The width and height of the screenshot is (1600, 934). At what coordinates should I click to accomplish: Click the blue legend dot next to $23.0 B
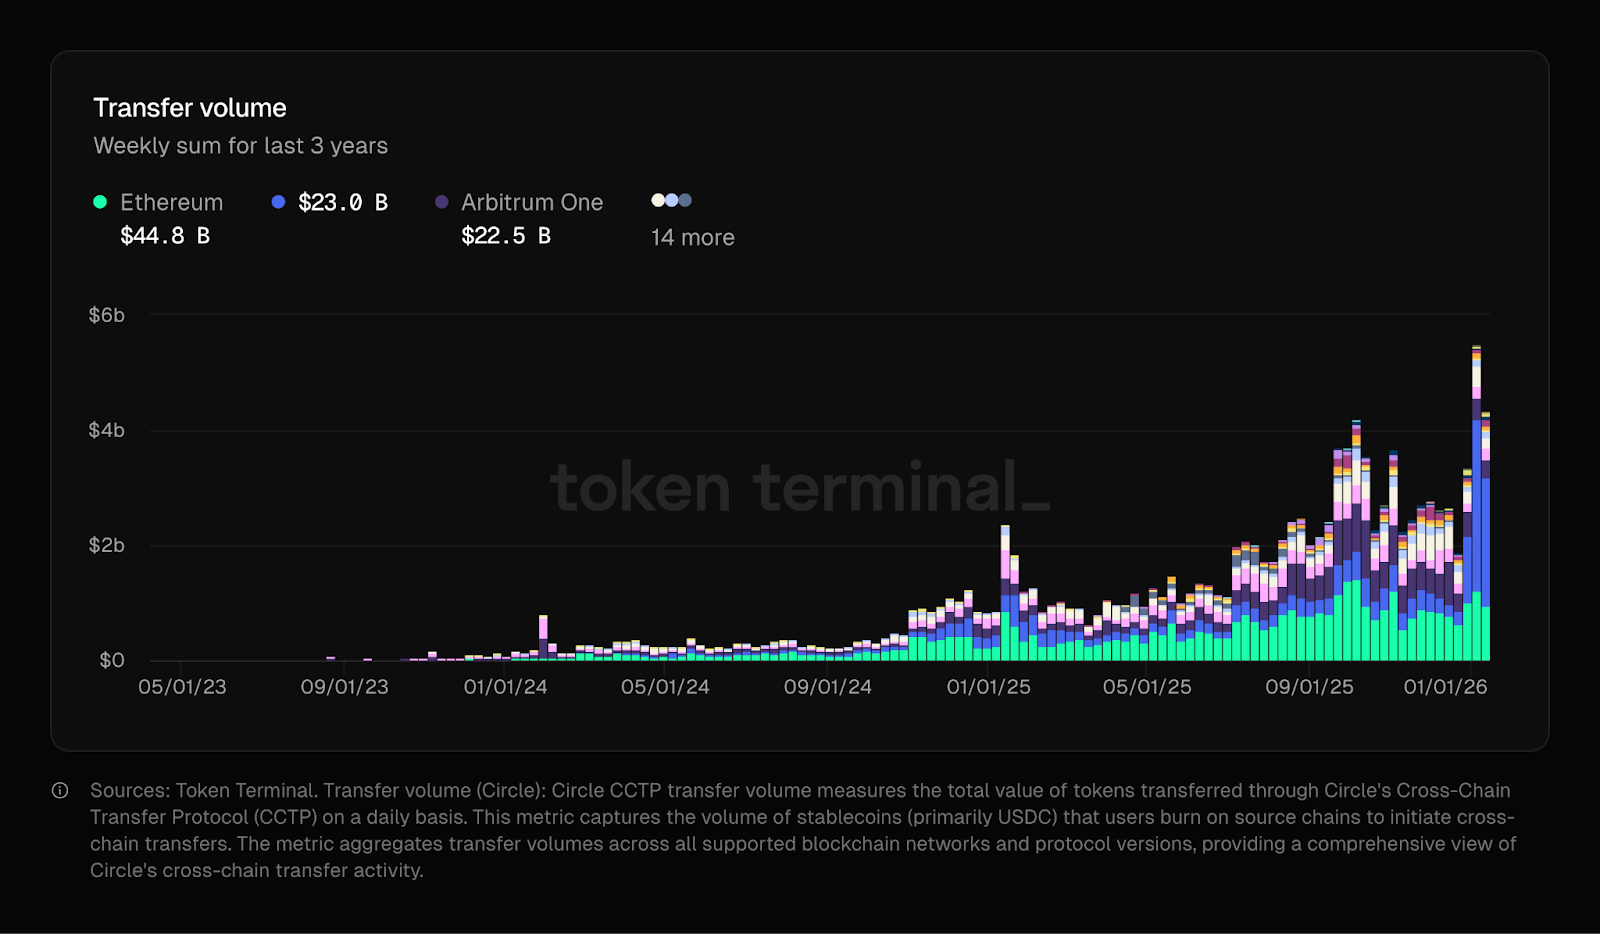[277, 202]
